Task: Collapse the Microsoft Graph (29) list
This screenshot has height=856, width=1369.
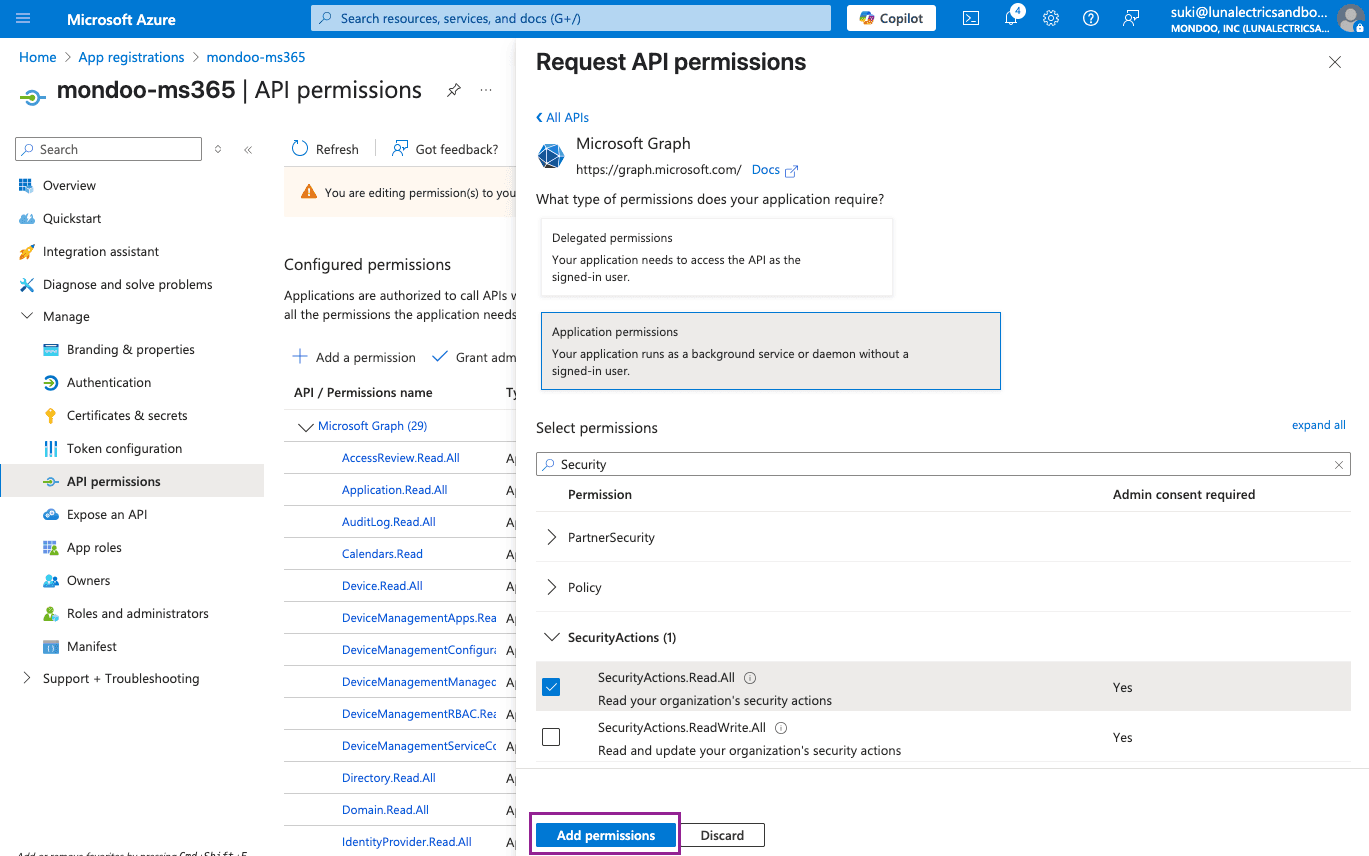Action: click(x=306, y=425)
